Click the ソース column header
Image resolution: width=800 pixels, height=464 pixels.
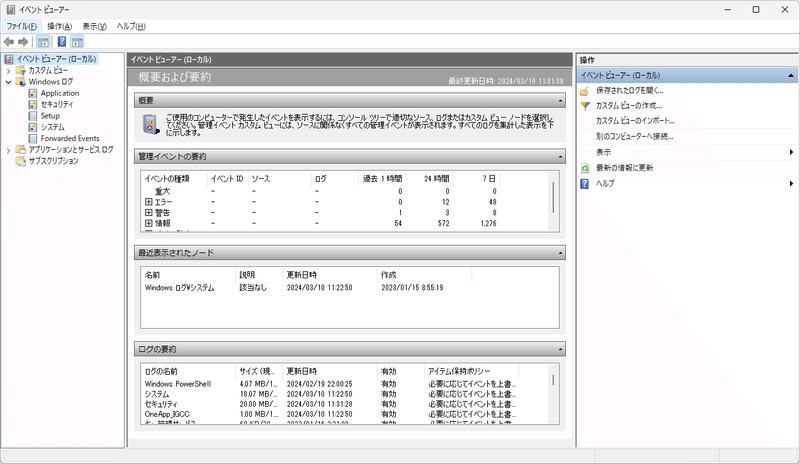click(279, 179)
